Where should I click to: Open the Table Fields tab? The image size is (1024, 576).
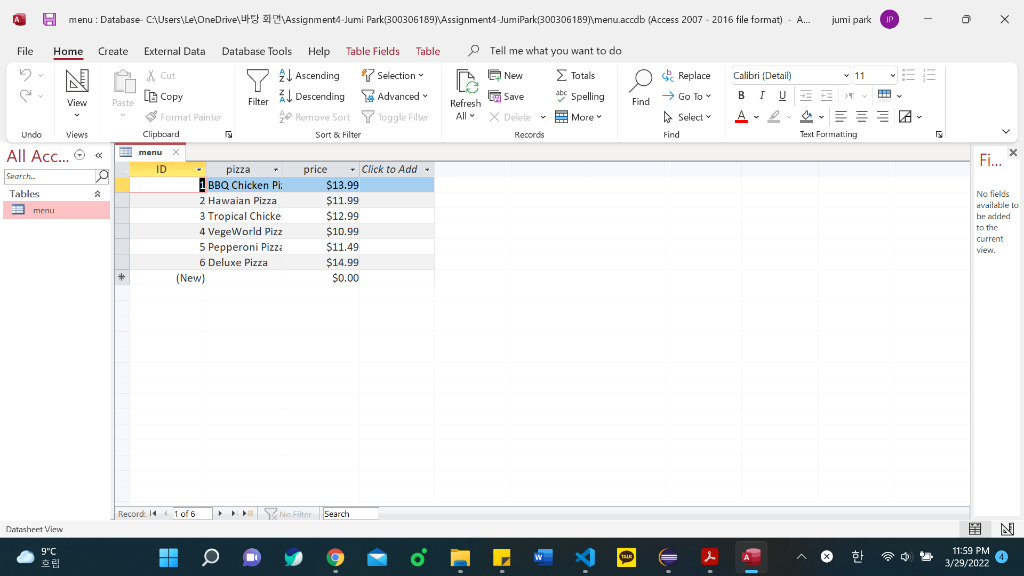pyautogui.click(x=372, y=51)
